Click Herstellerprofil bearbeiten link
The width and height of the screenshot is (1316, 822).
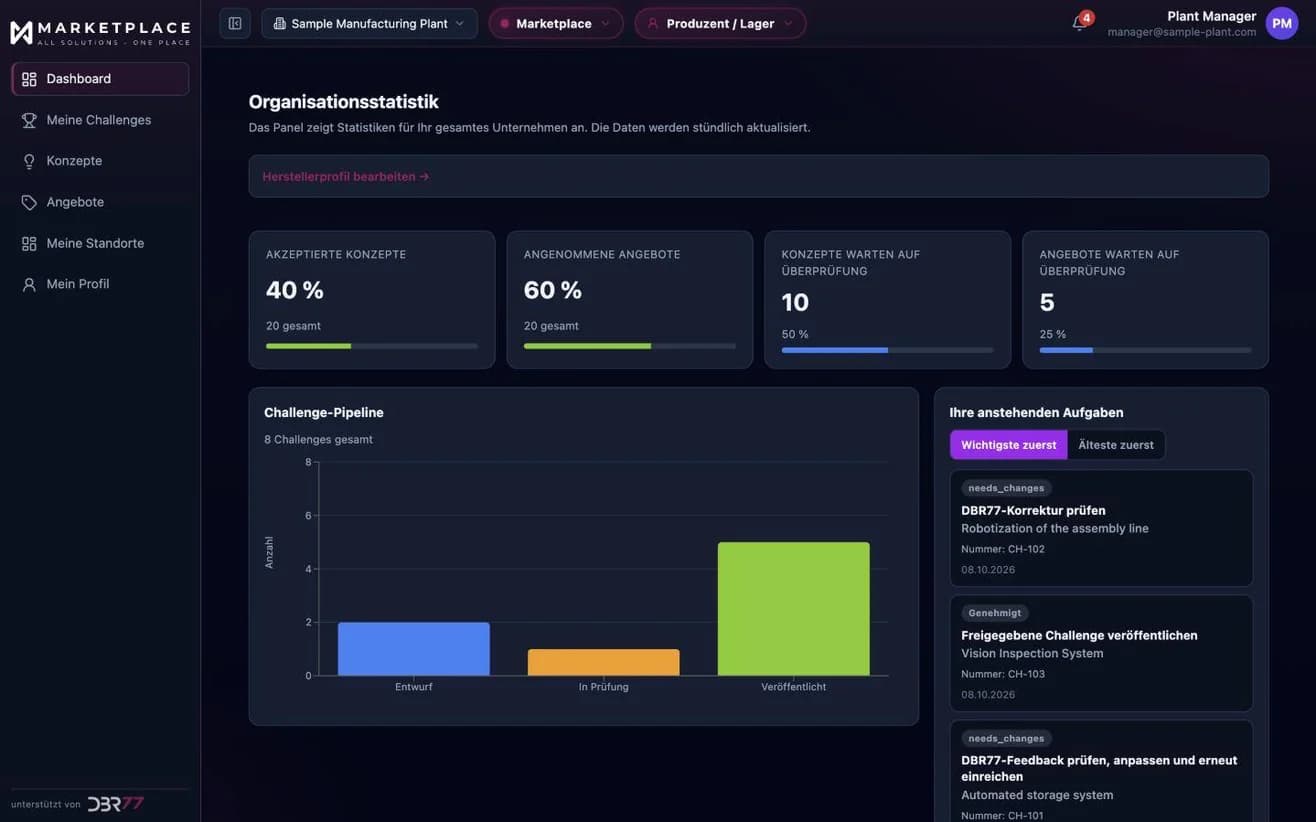click(x=346, y=176)
